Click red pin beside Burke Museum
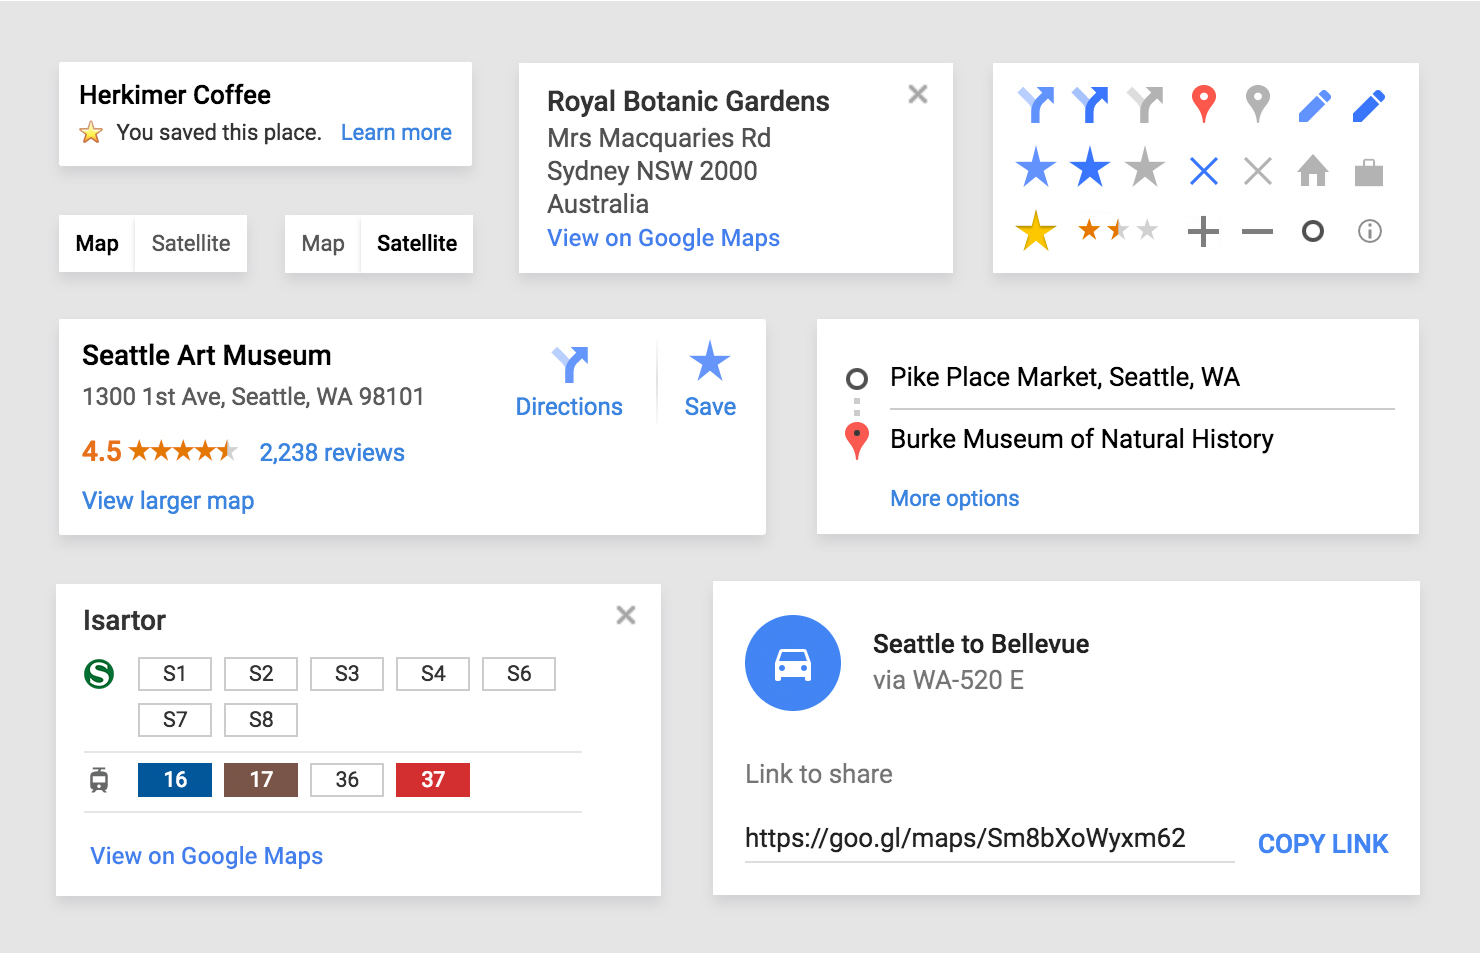This screenshot has width=1480, height=953. click(857, 440)
